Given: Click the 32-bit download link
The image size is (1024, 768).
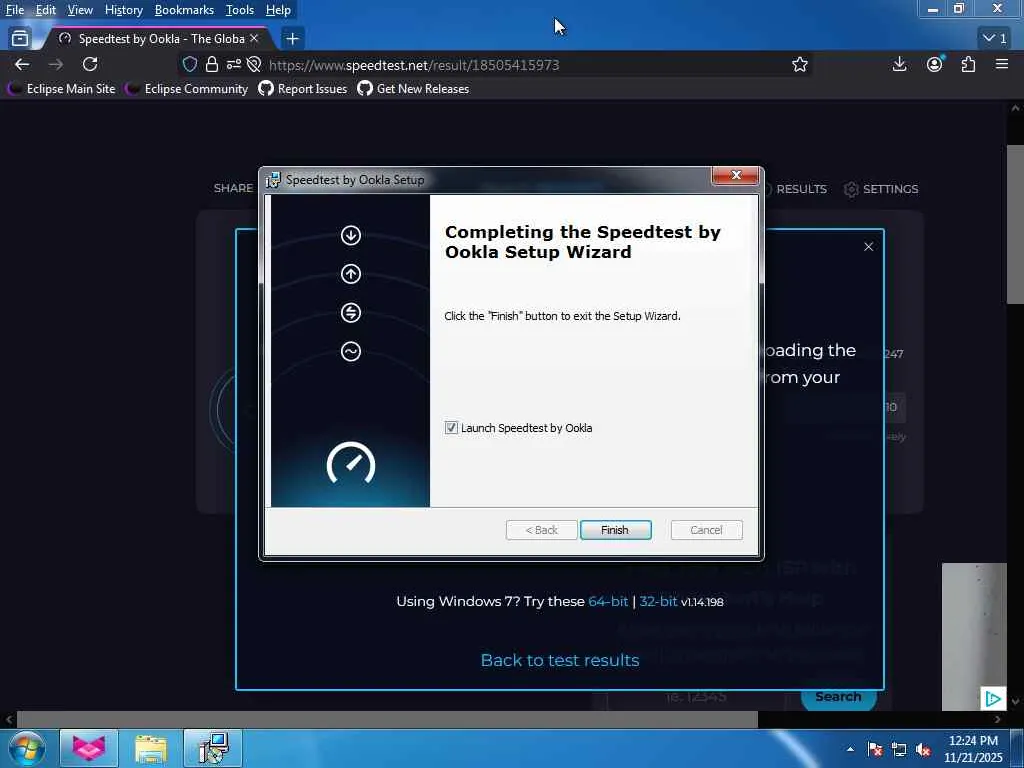Looking at the screenshot, I should [658, 601].
